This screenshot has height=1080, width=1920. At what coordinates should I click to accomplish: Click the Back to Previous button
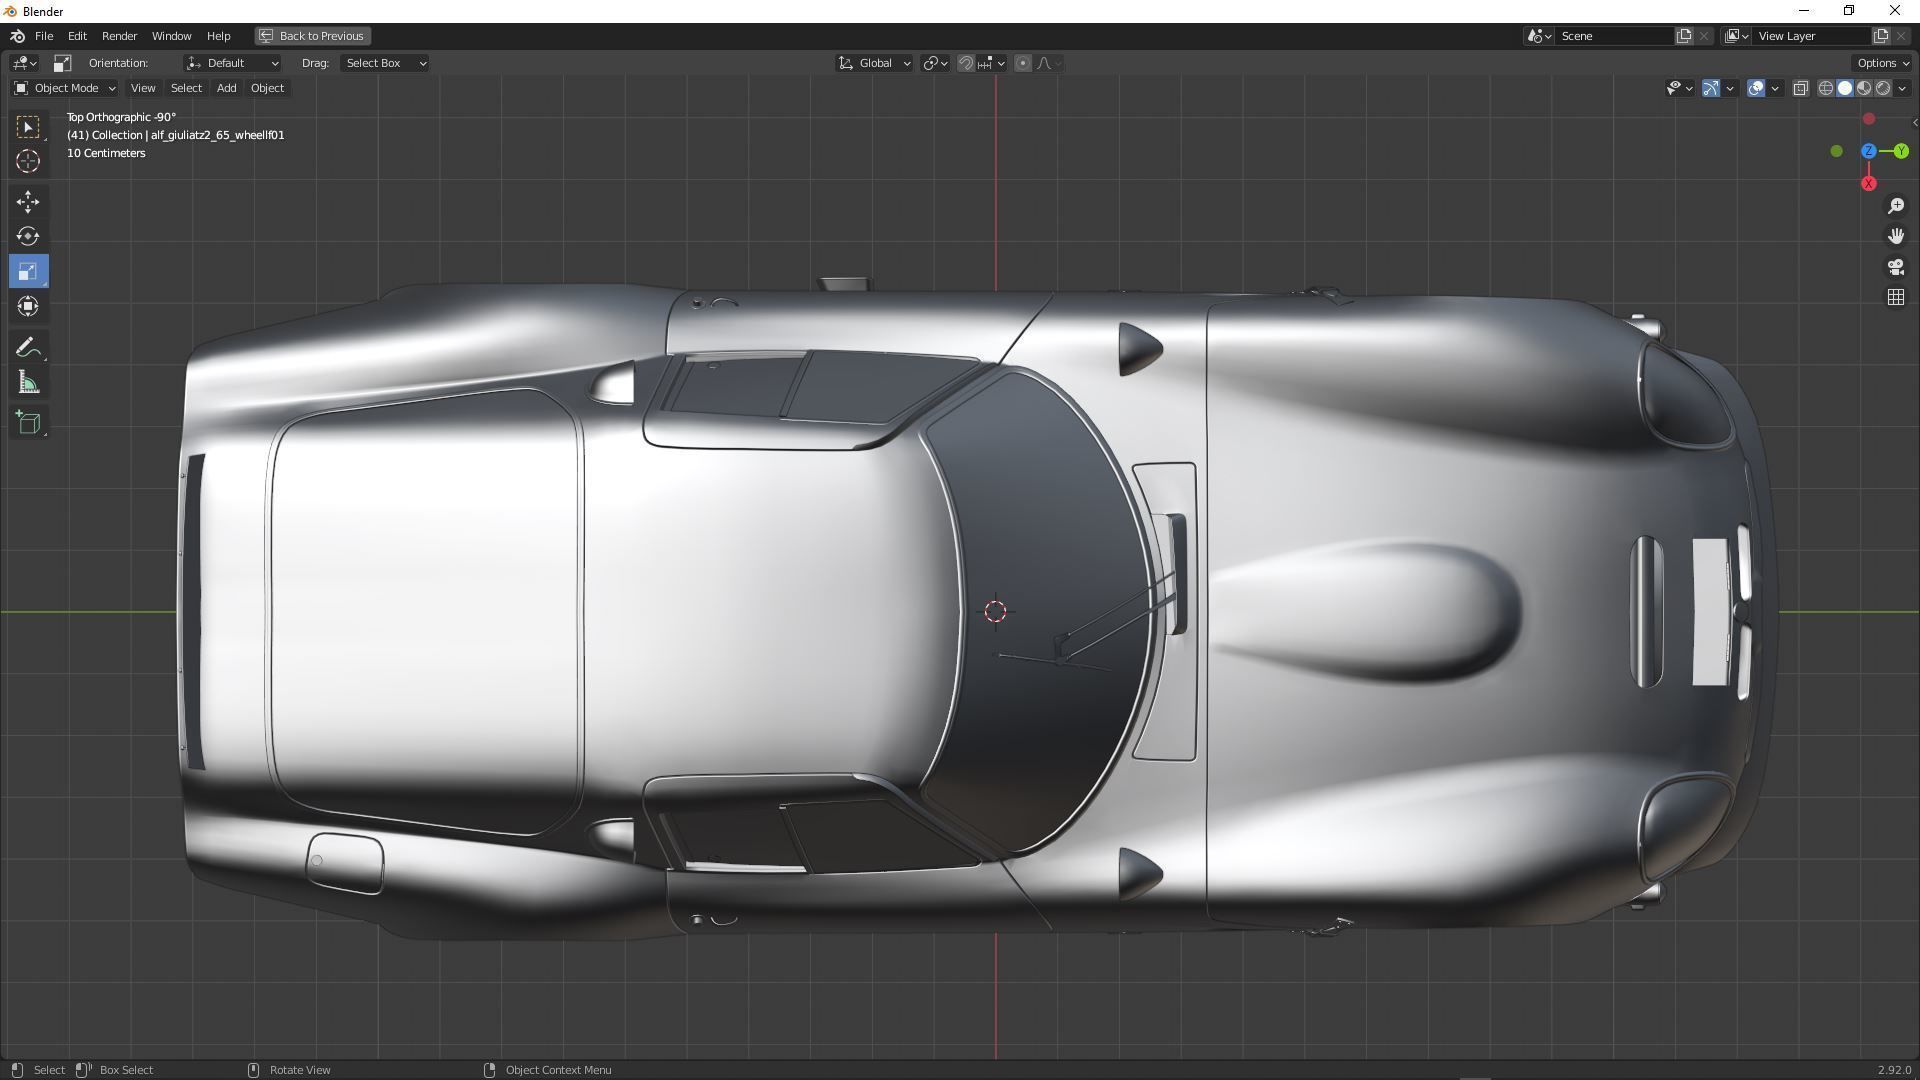coord(312,36)
